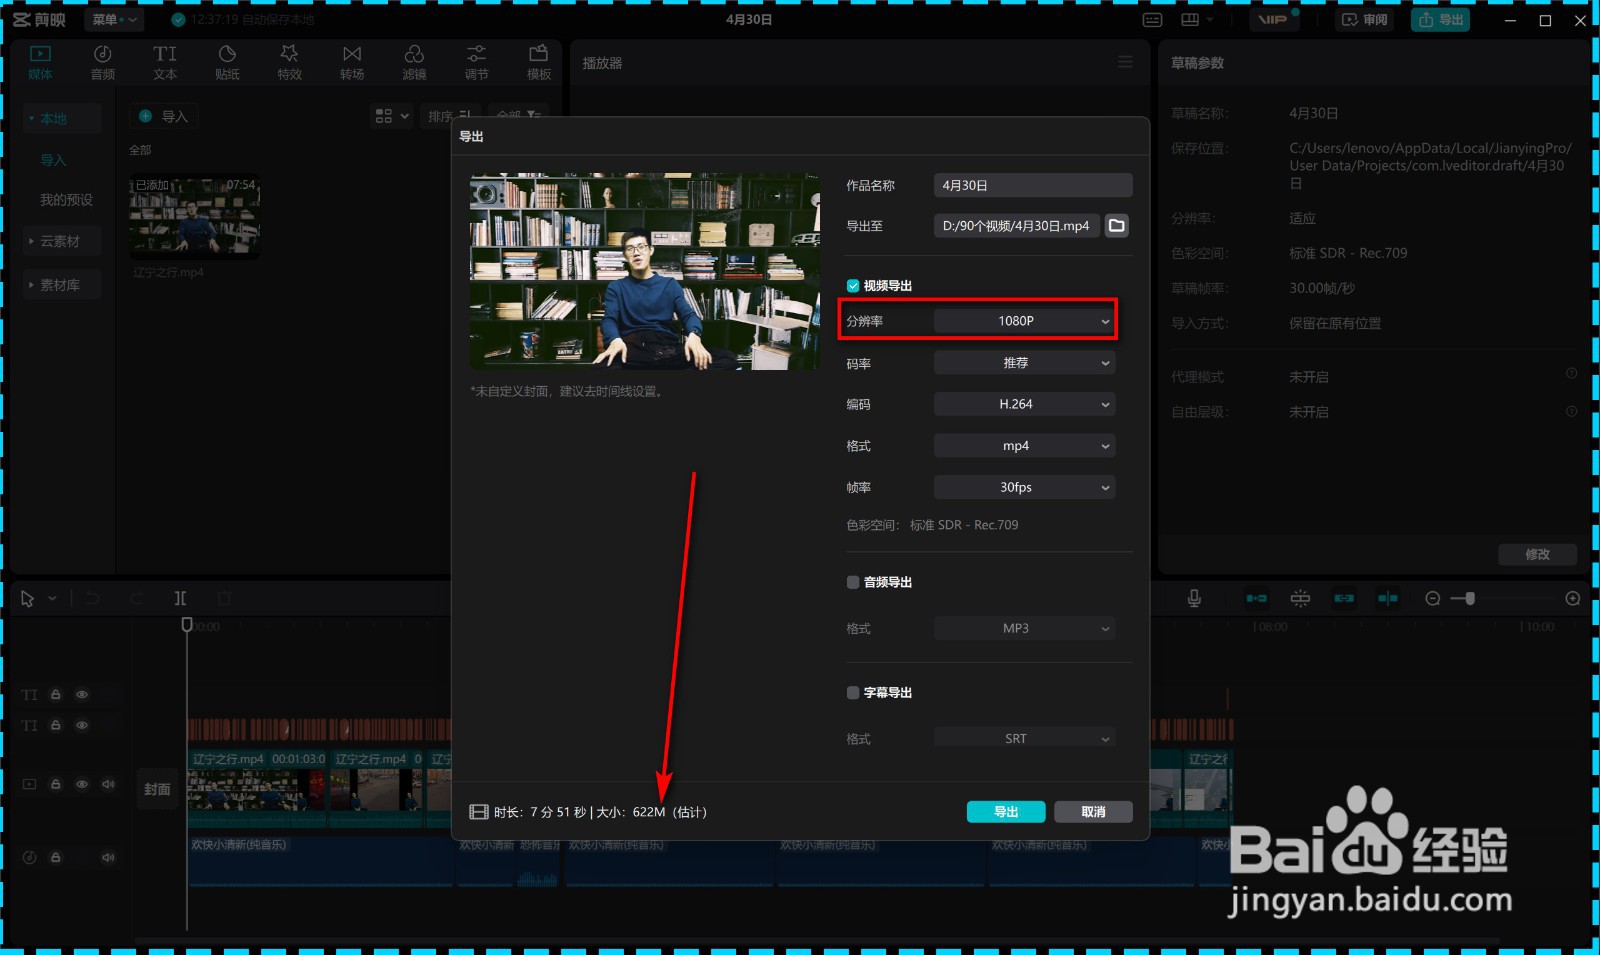
Task: Open the 音频 audio tab
Action: [103, 62]
